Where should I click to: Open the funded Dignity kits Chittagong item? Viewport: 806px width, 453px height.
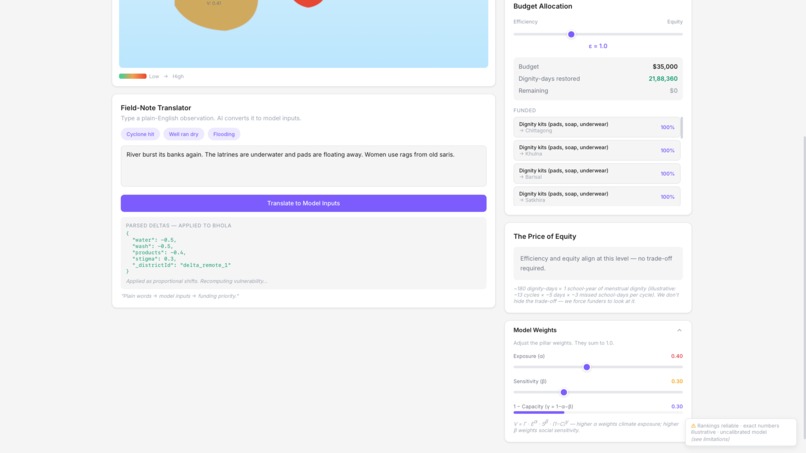pyautogui.click(x=596, y=127)
